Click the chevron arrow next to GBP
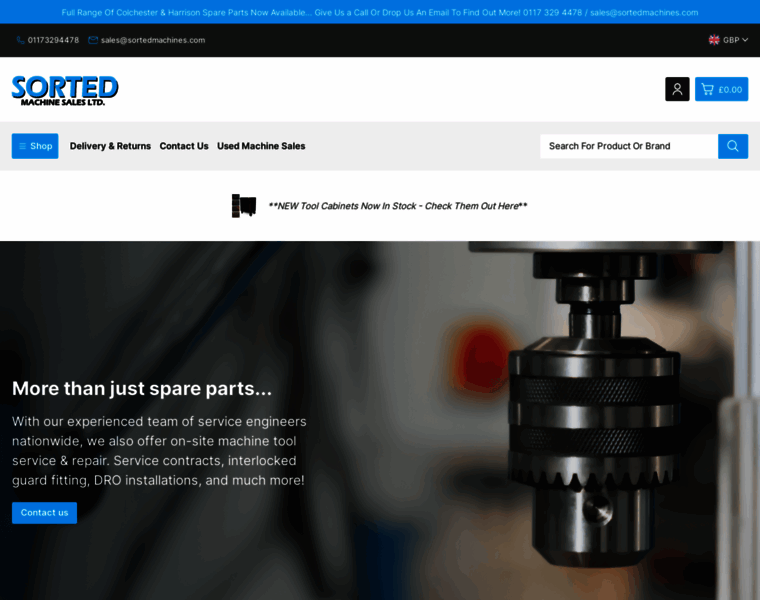 [x=745, y=40]
